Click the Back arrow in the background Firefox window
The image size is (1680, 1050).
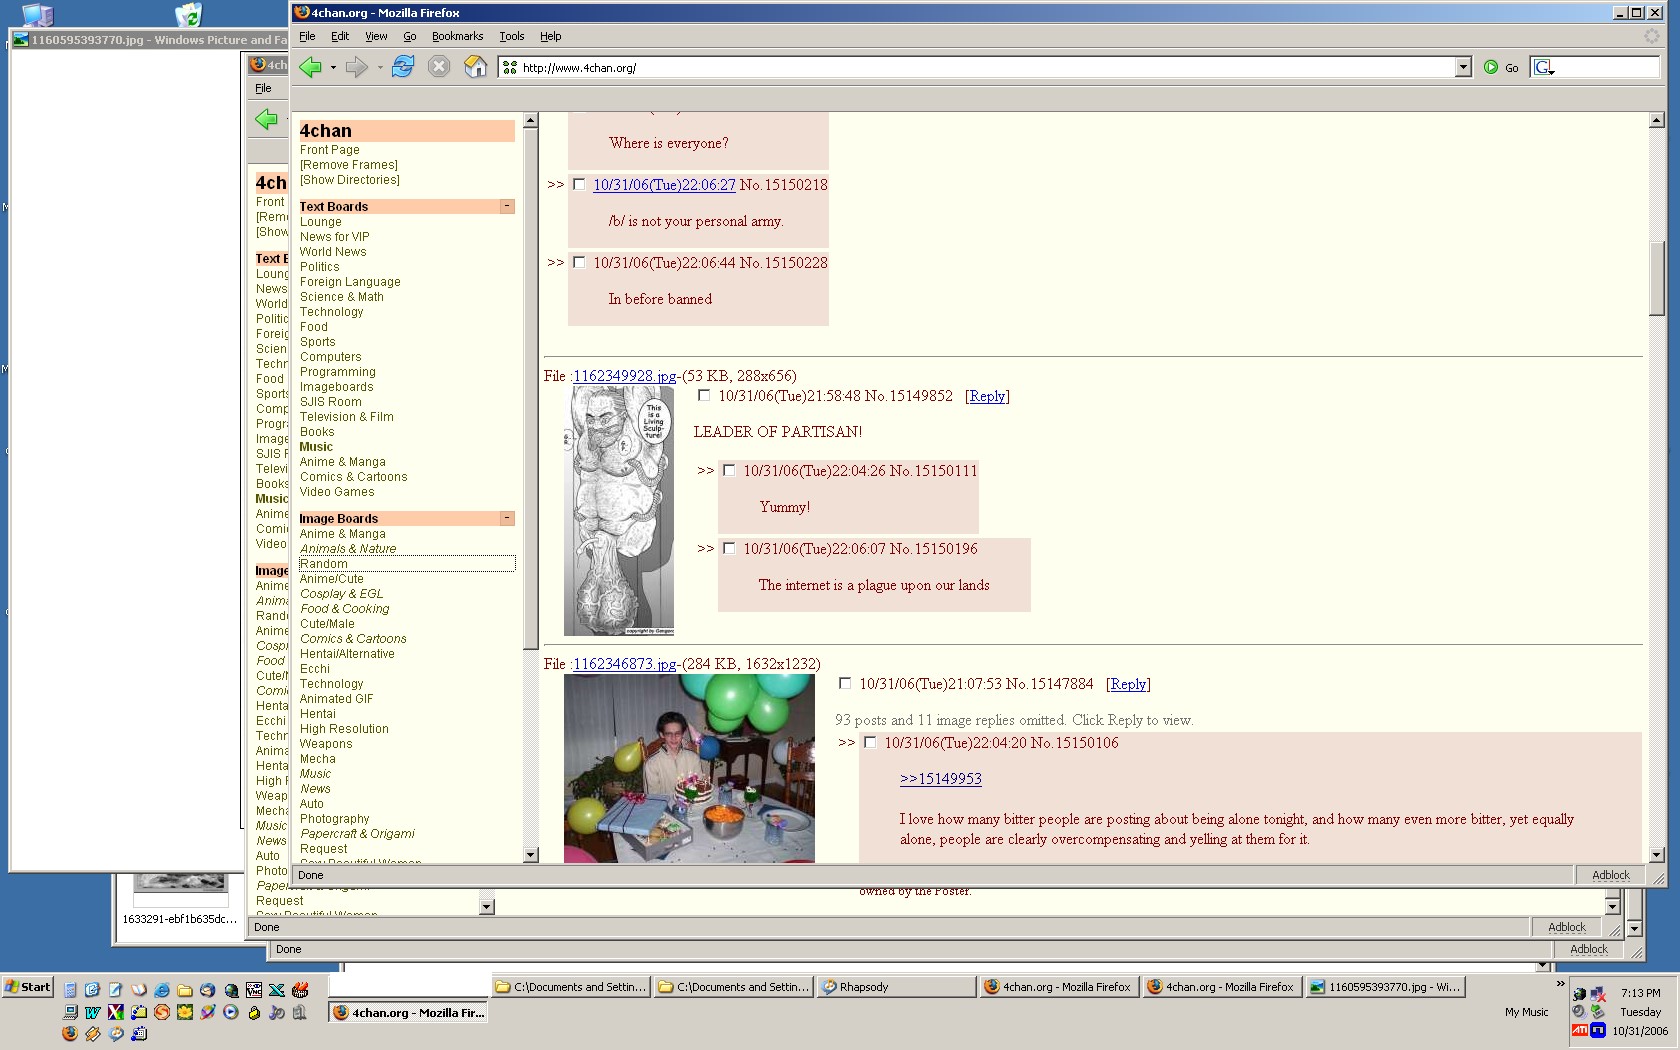(266, 119)
